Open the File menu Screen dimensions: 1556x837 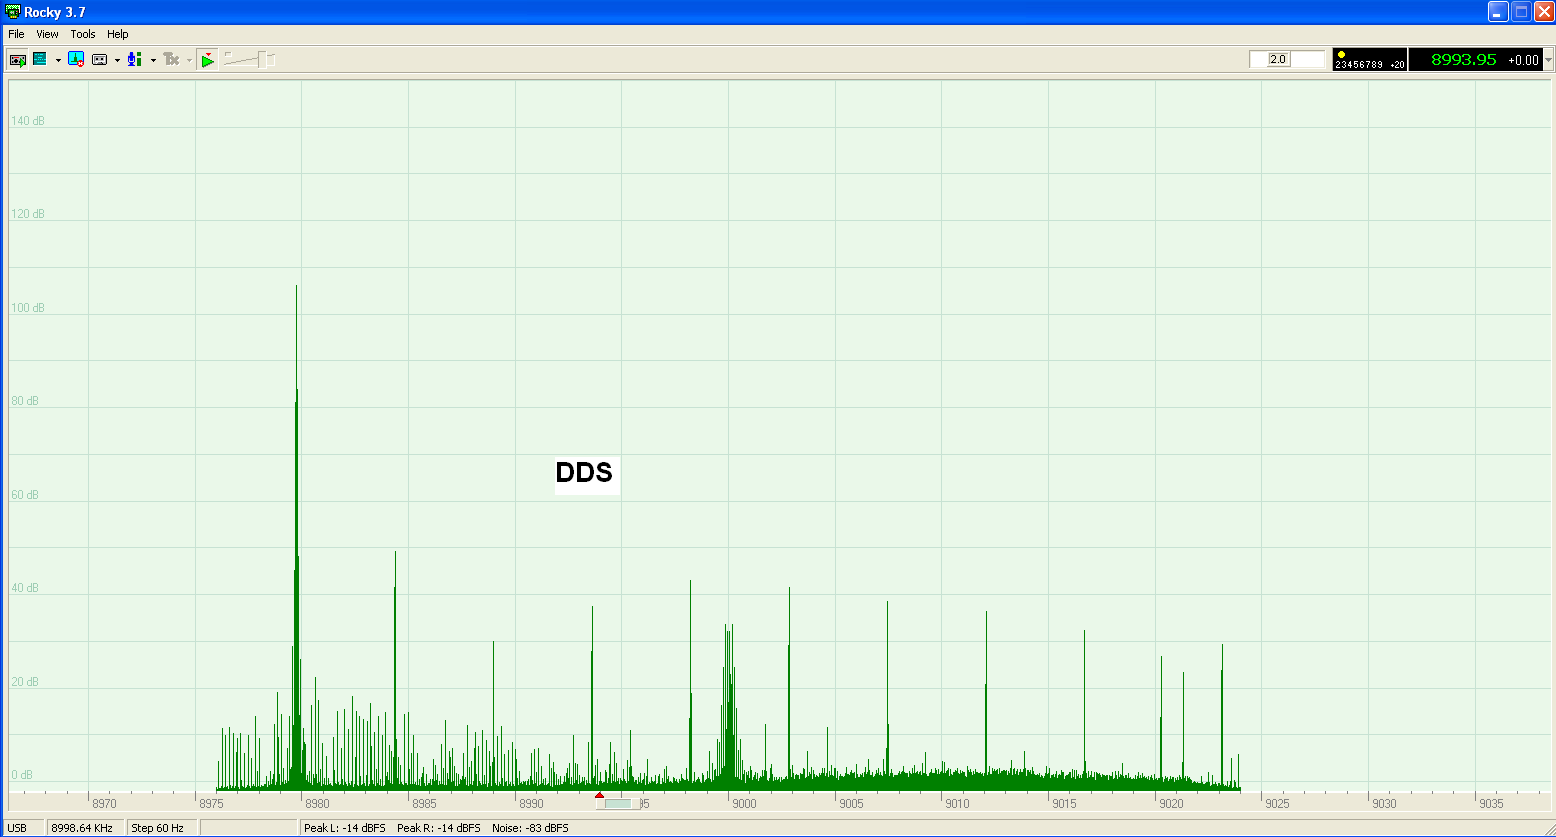pyautogui.click(x=16, y=34)
